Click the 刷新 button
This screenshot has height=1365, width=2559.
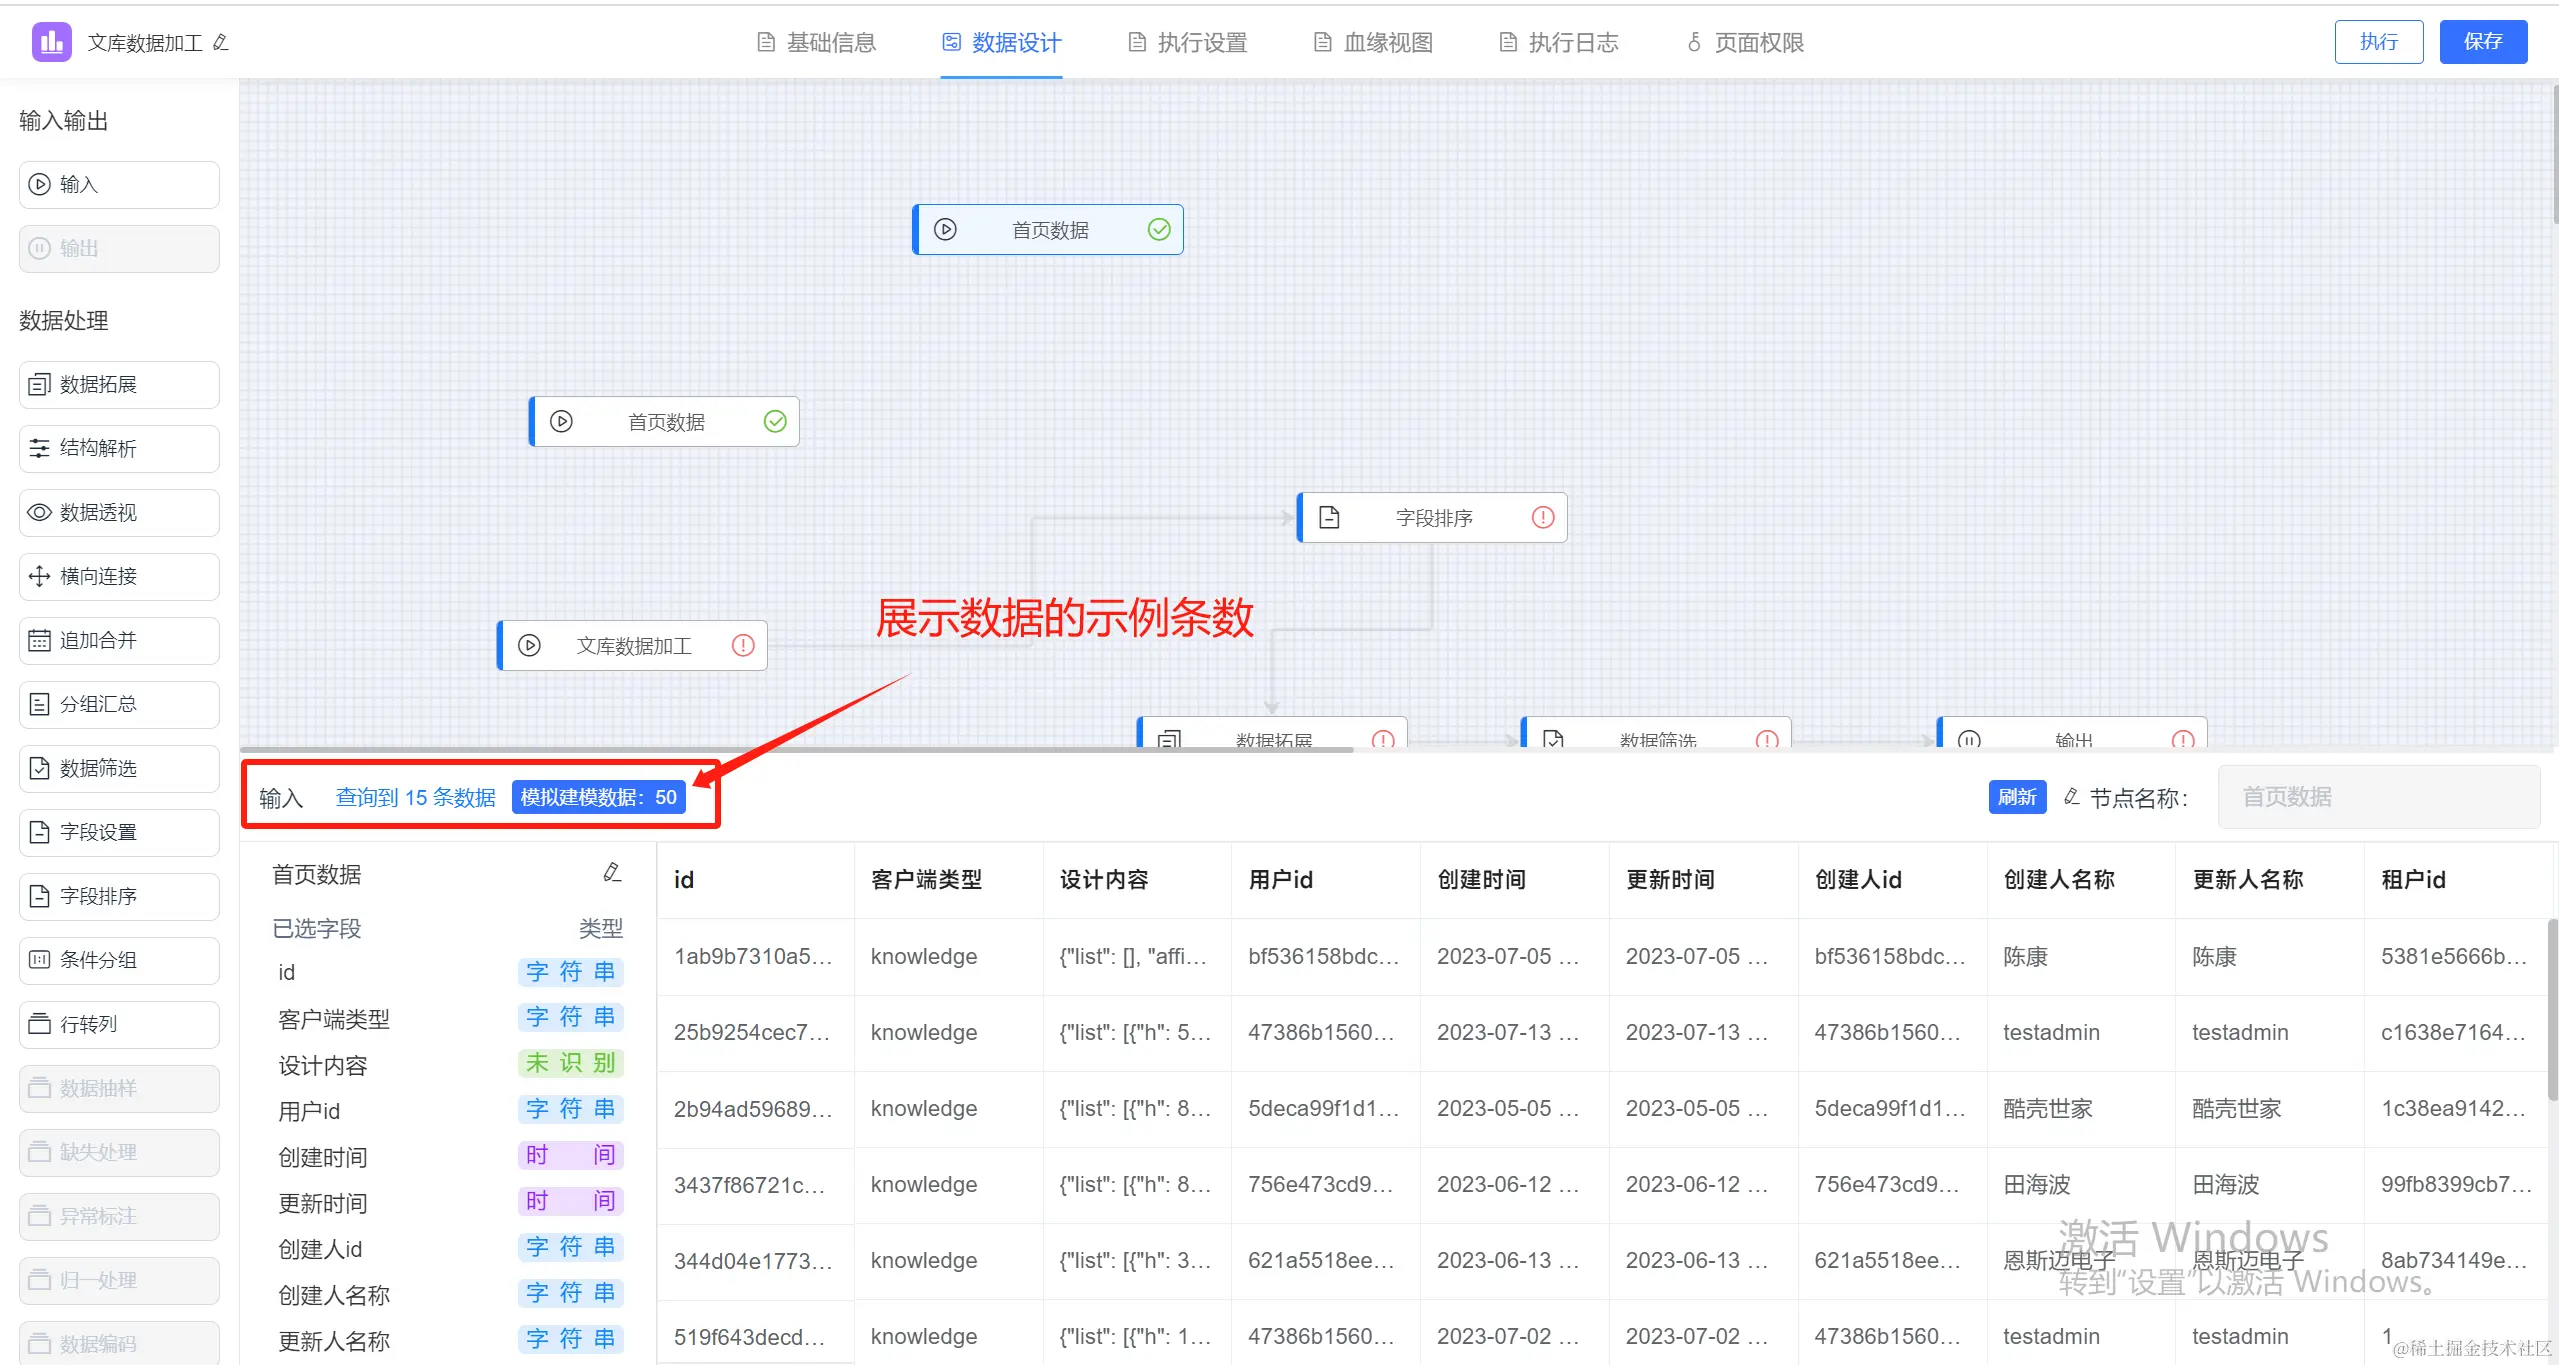coord(2016,797)
